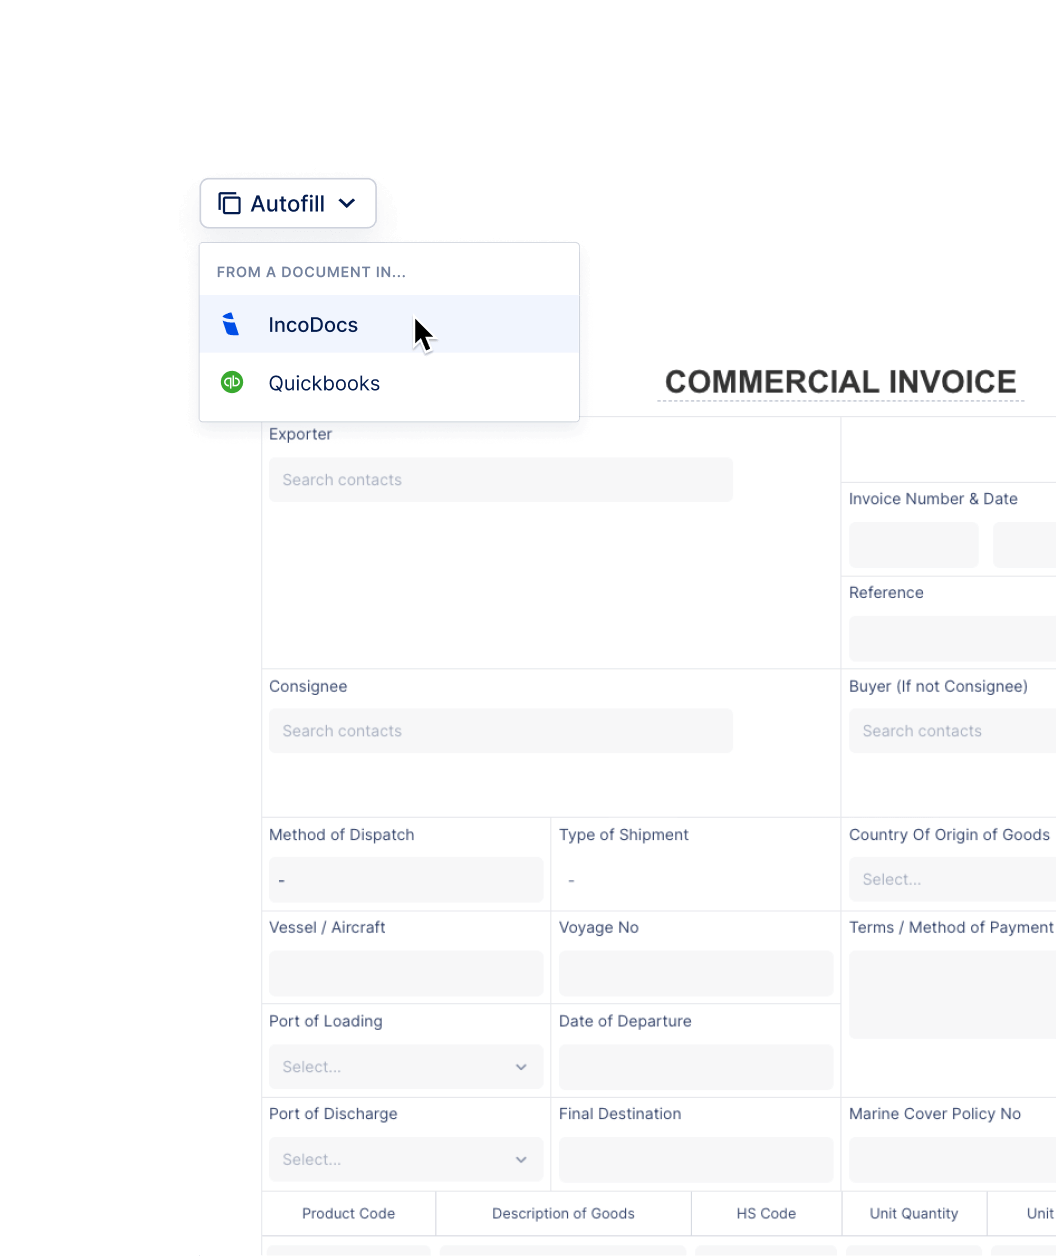This screenshot has height=1256, width=1057.
Task: Open the Port of Discharge selector
Action: click(x=405, y=1159)
